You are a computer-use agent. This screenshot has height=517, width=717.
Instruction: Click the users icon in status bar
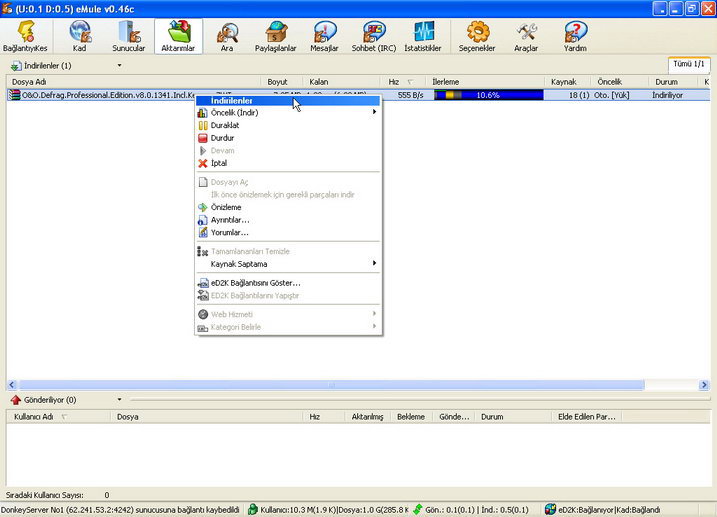[x=253, y=509]
